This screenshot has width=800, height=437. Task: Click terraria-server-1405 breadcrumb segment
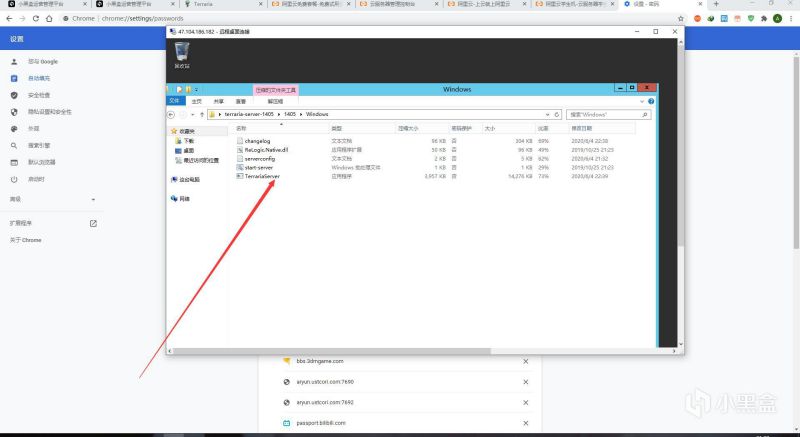[249, 114]
